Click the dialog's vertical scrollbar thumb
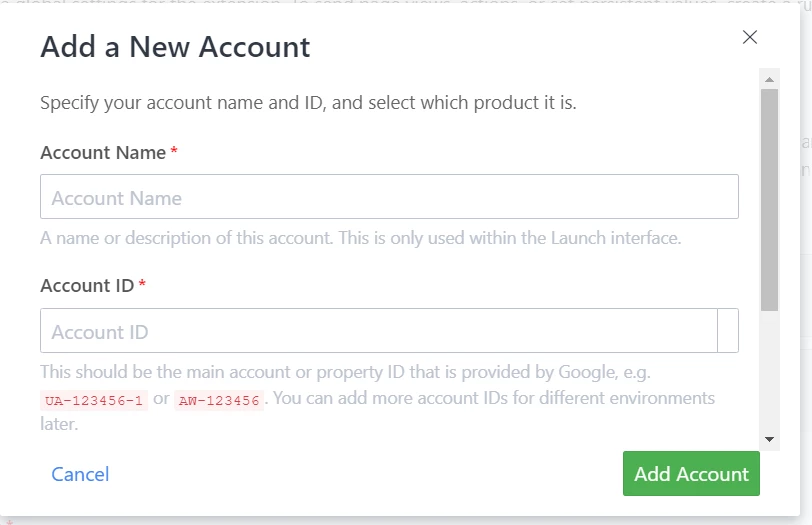 (769, 200)
